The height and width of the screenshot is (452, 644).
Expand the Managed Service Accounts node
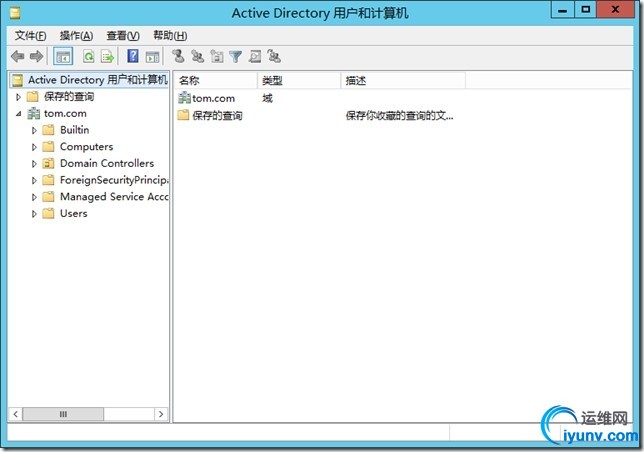[34, 197]
